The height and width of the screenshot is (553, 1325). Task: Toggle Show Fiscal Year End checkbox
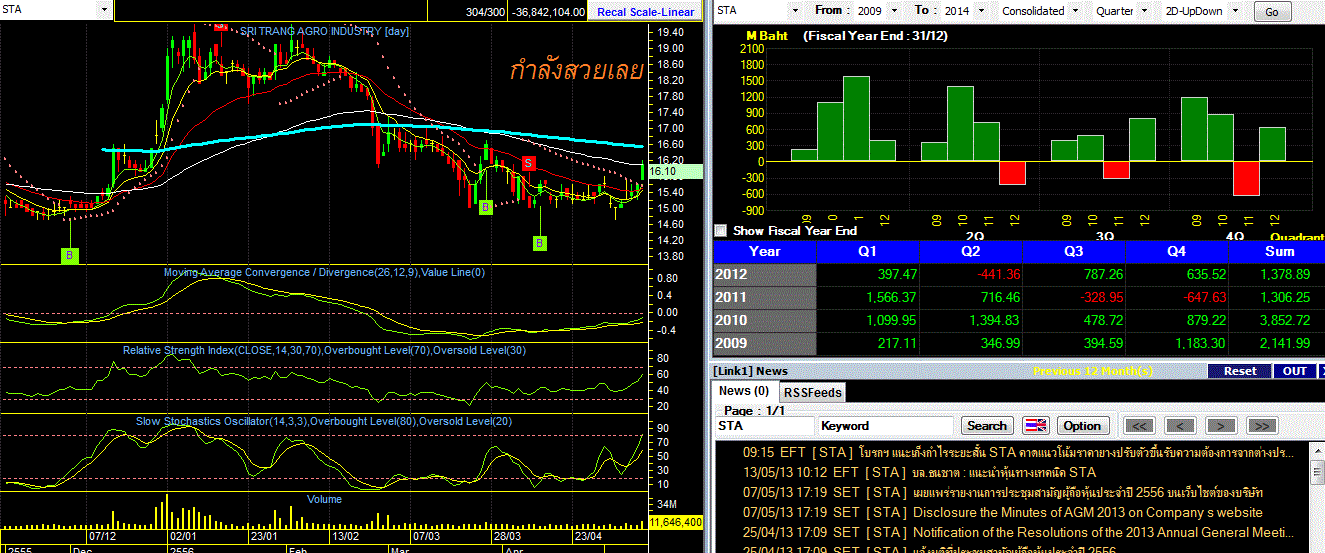pos(721,230)
